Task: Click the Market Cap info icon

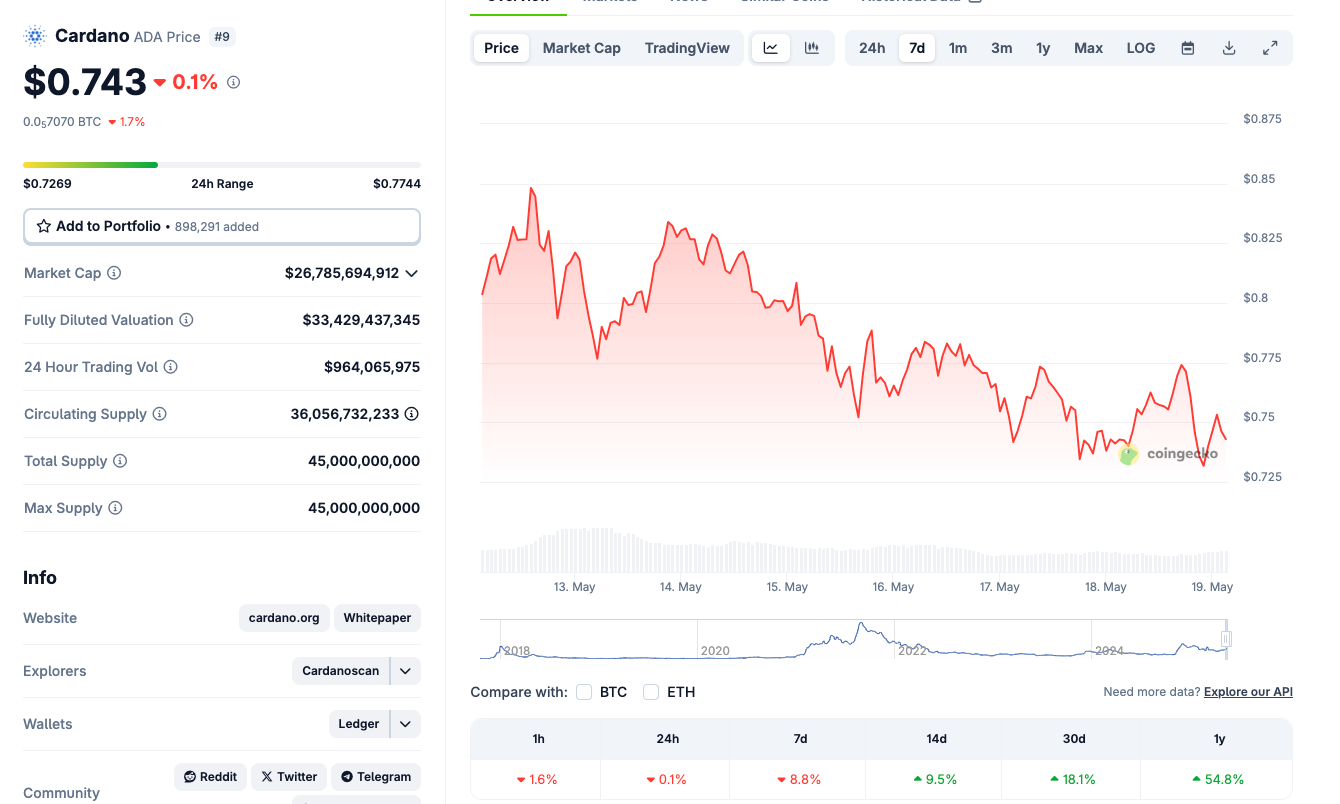Action: tap(114, 273)
